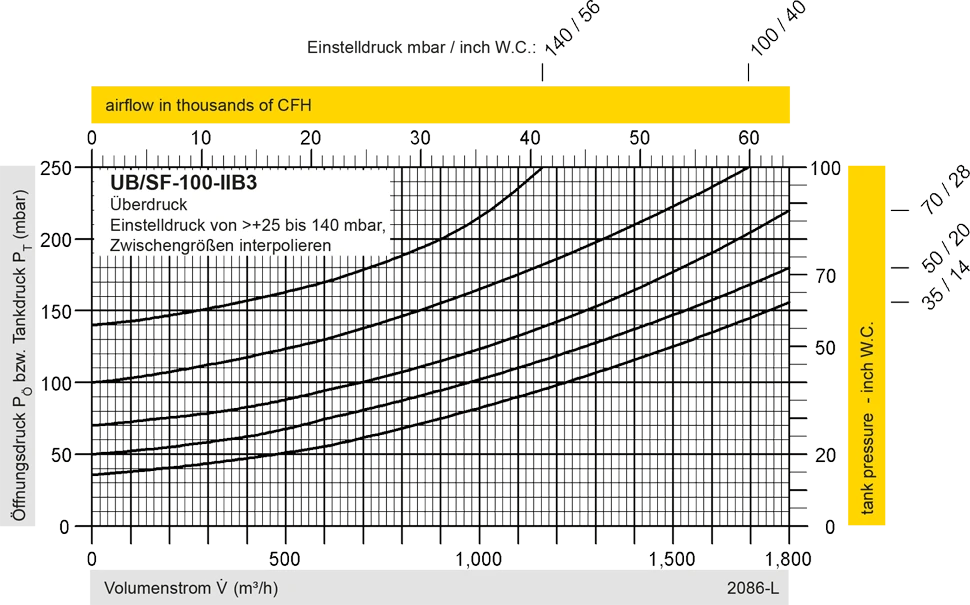Image resolution: width=970 pixels, height=605 pixels.
Task: Click the 150 tick on the mbar axis
Action: [58, 312]
